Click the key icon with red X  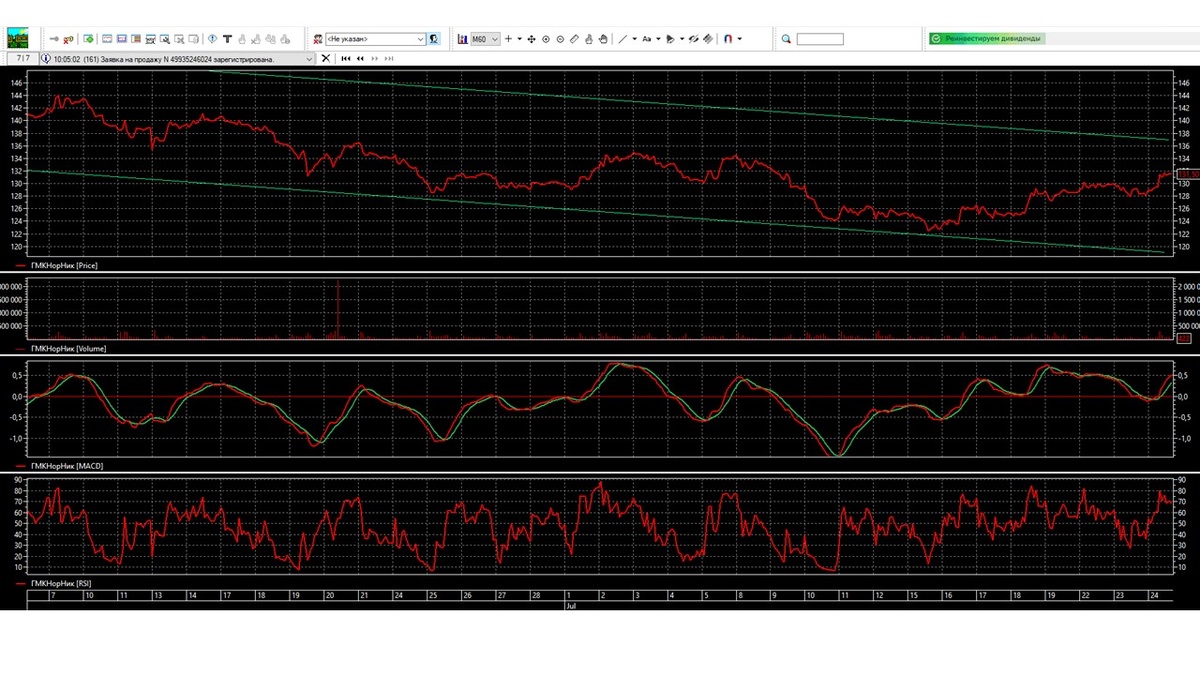tap(69, 39)
